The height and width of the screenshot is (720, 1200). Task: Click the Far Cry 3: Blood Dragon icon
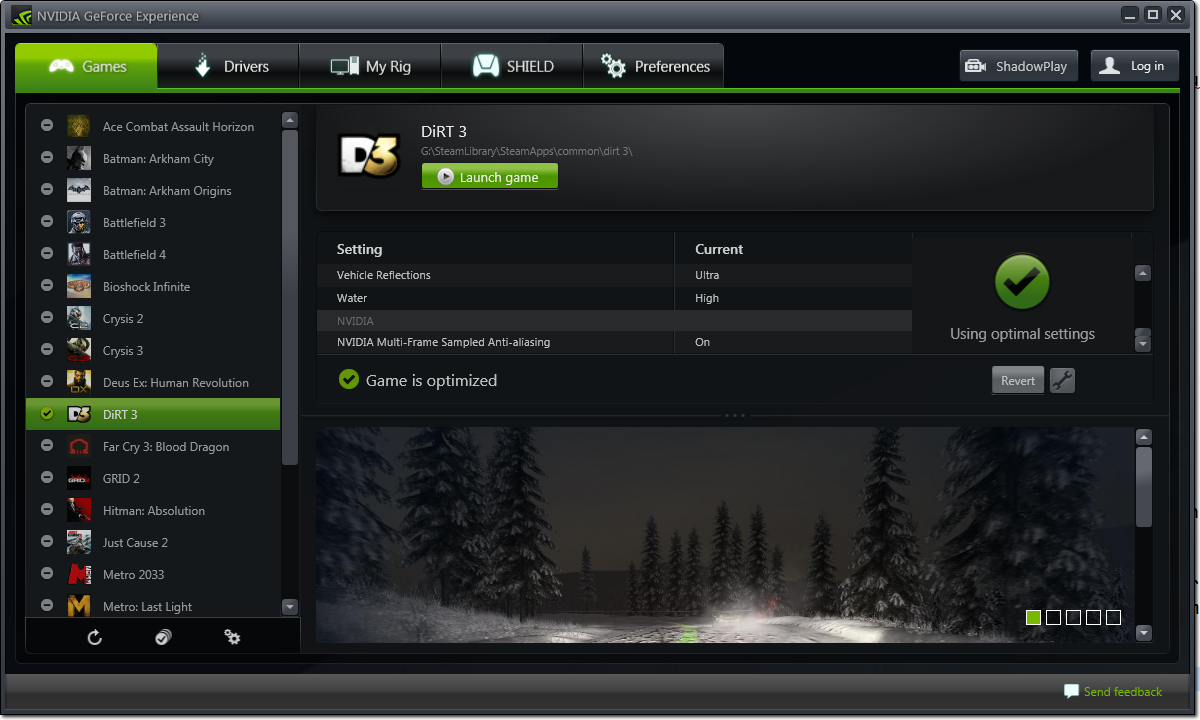(79, 446)
